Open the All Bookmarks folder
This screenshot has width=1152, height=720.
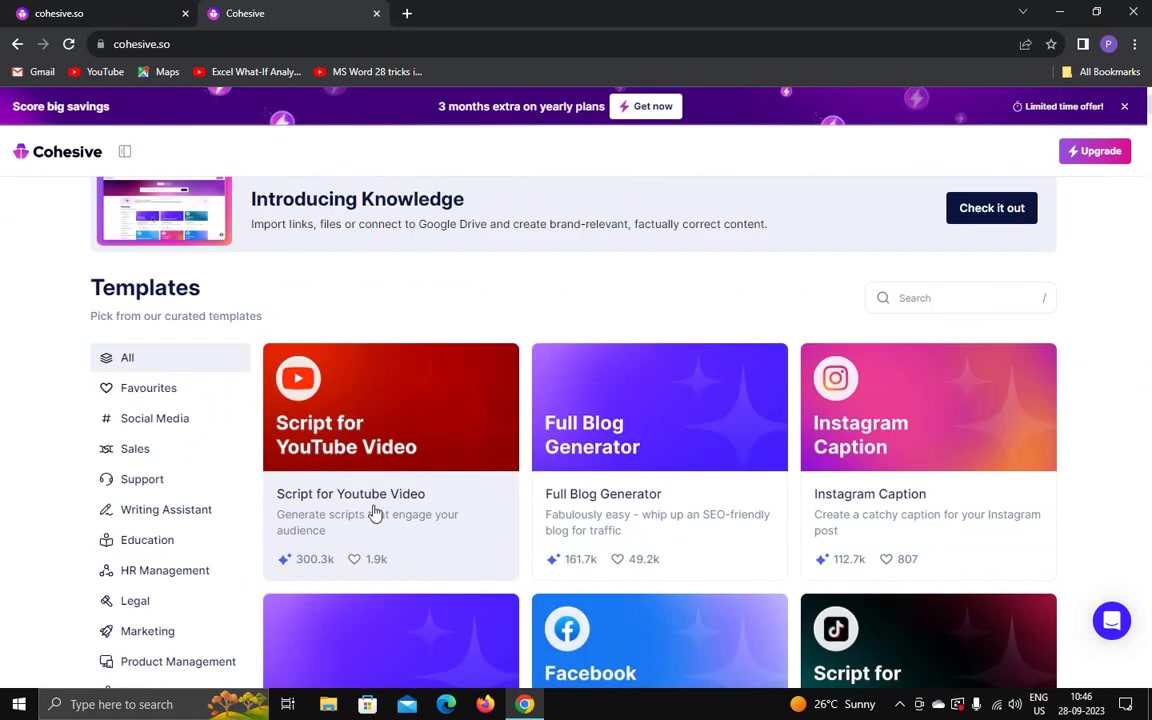pos(1101,72)
